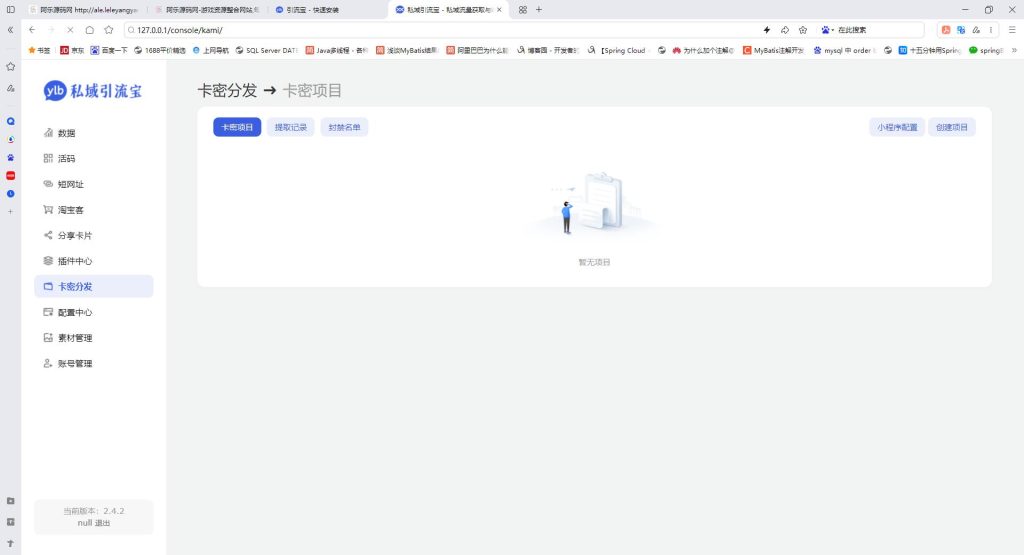Open the 京东 bookmark

[72, 50]
